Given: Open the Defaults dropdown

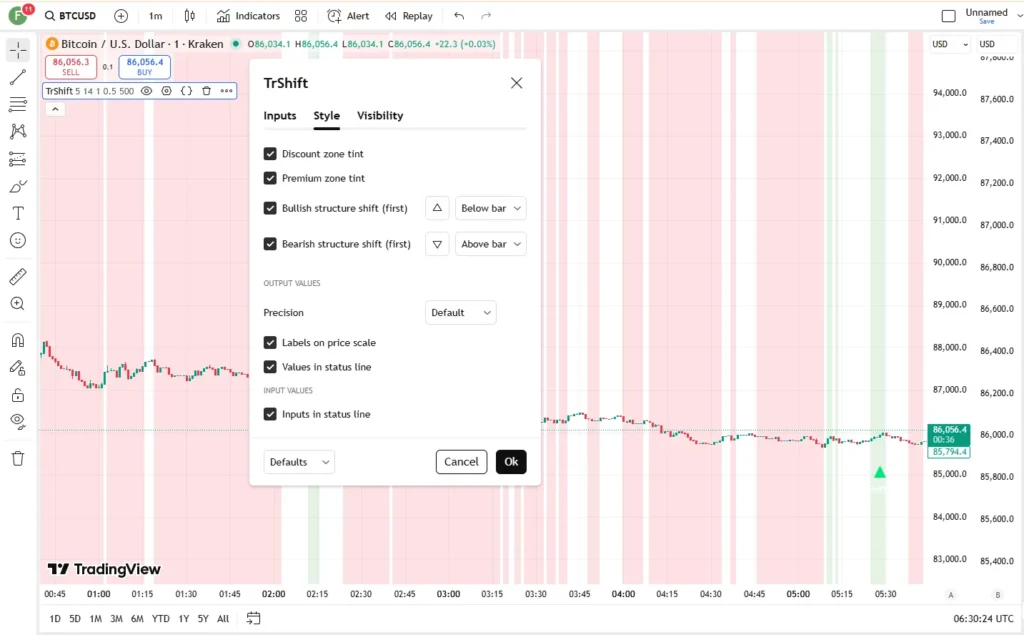Looking at the screenshot, I should [299, 462].
